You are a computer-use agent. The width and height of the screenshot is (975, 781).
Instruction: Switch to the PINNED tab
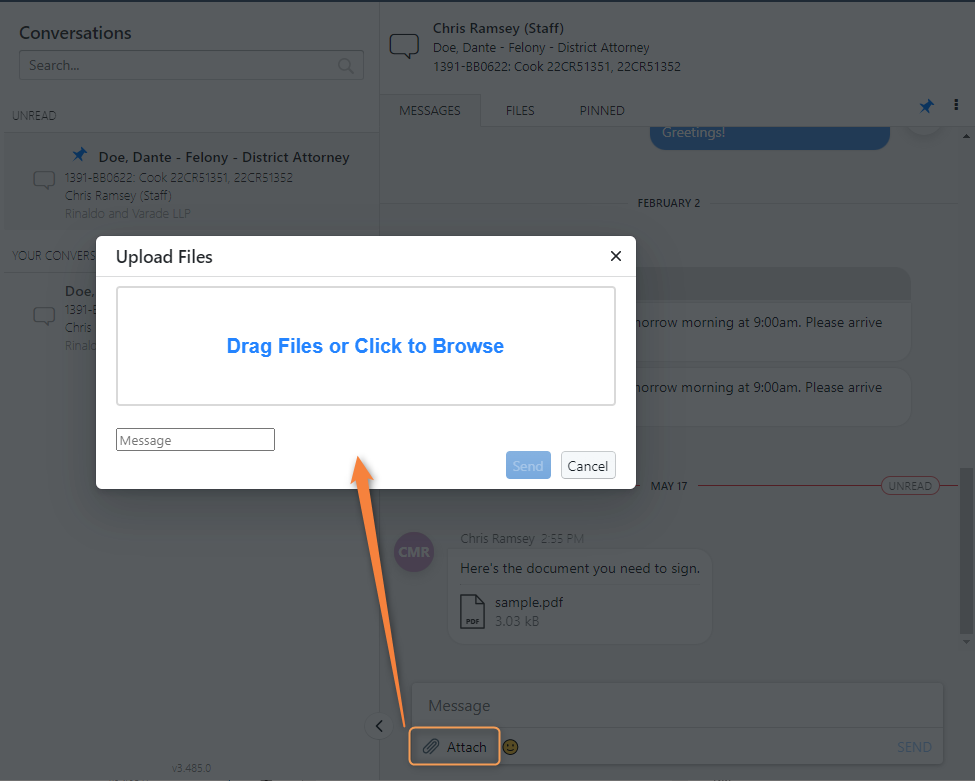tap(602, 111)
